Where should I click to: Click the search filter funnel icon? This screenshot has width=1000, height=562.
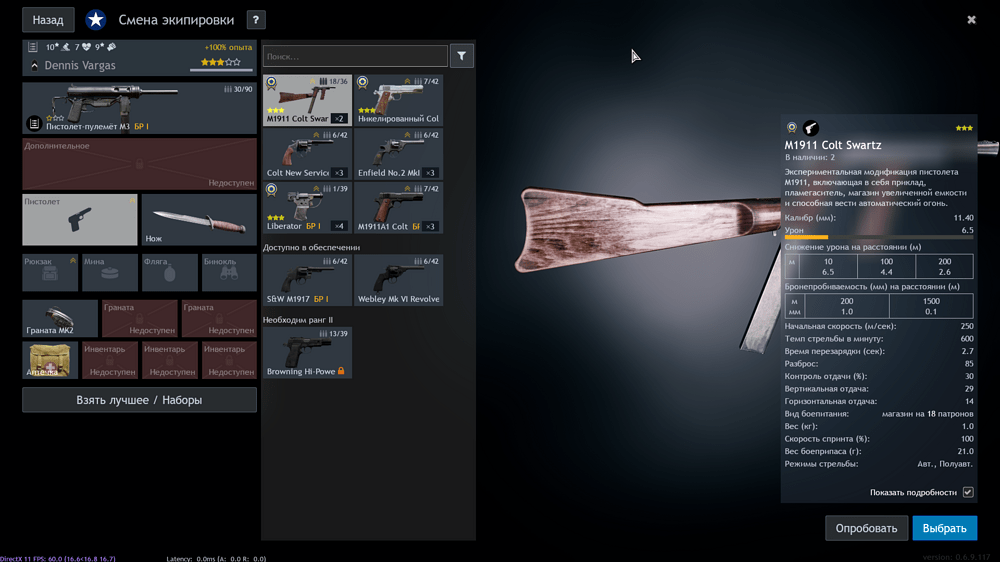coord(461,57)
